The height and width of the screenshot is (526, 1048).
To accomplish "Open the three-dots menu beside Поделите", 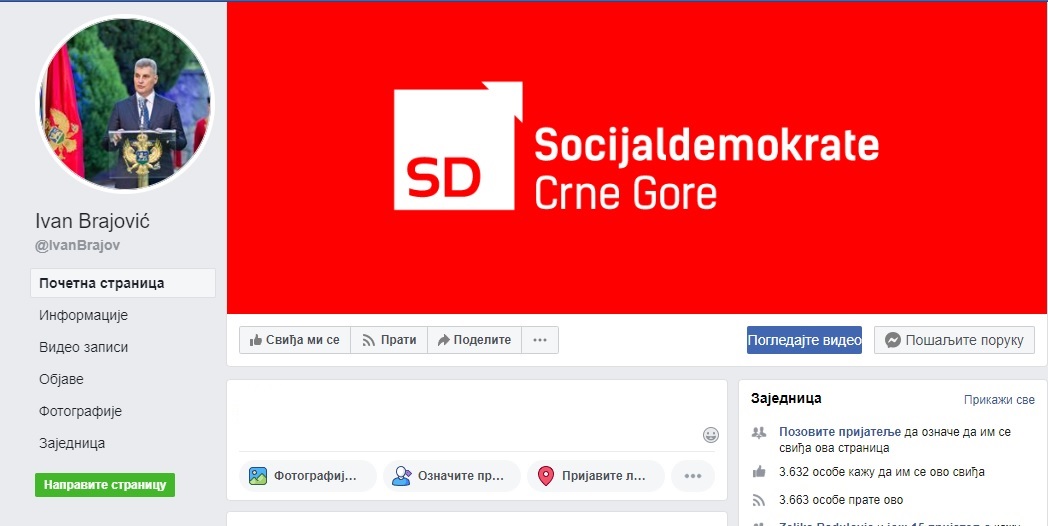I will 540,340.
